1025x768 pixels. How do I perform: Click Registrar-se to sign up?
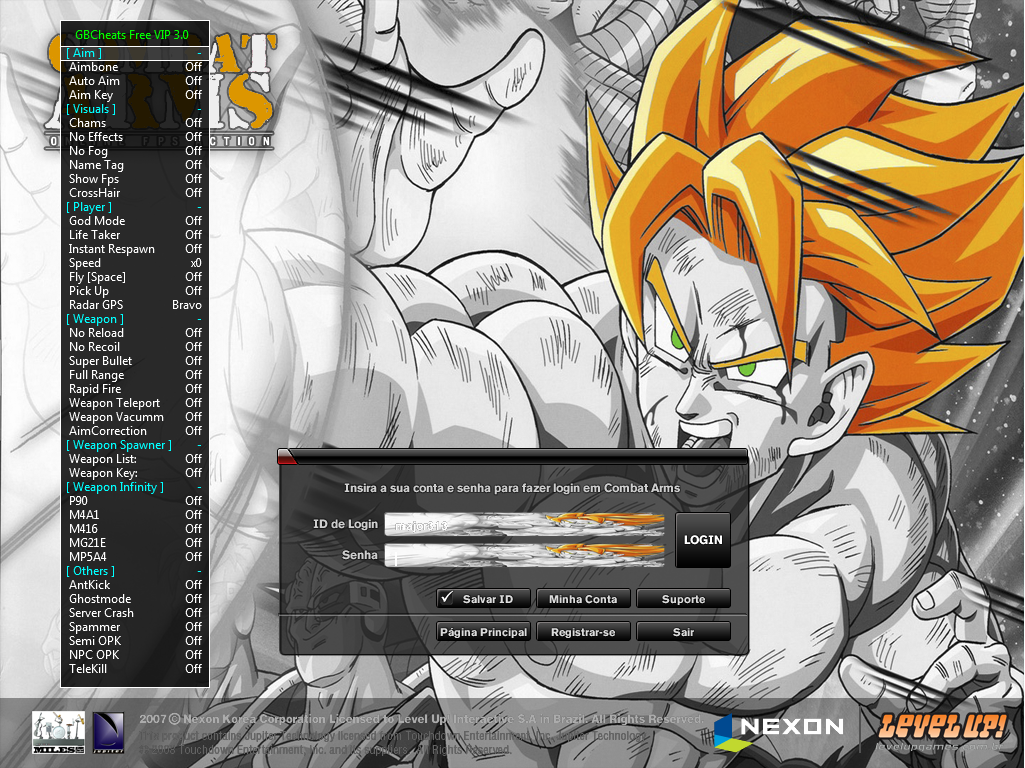coord(583,632)
